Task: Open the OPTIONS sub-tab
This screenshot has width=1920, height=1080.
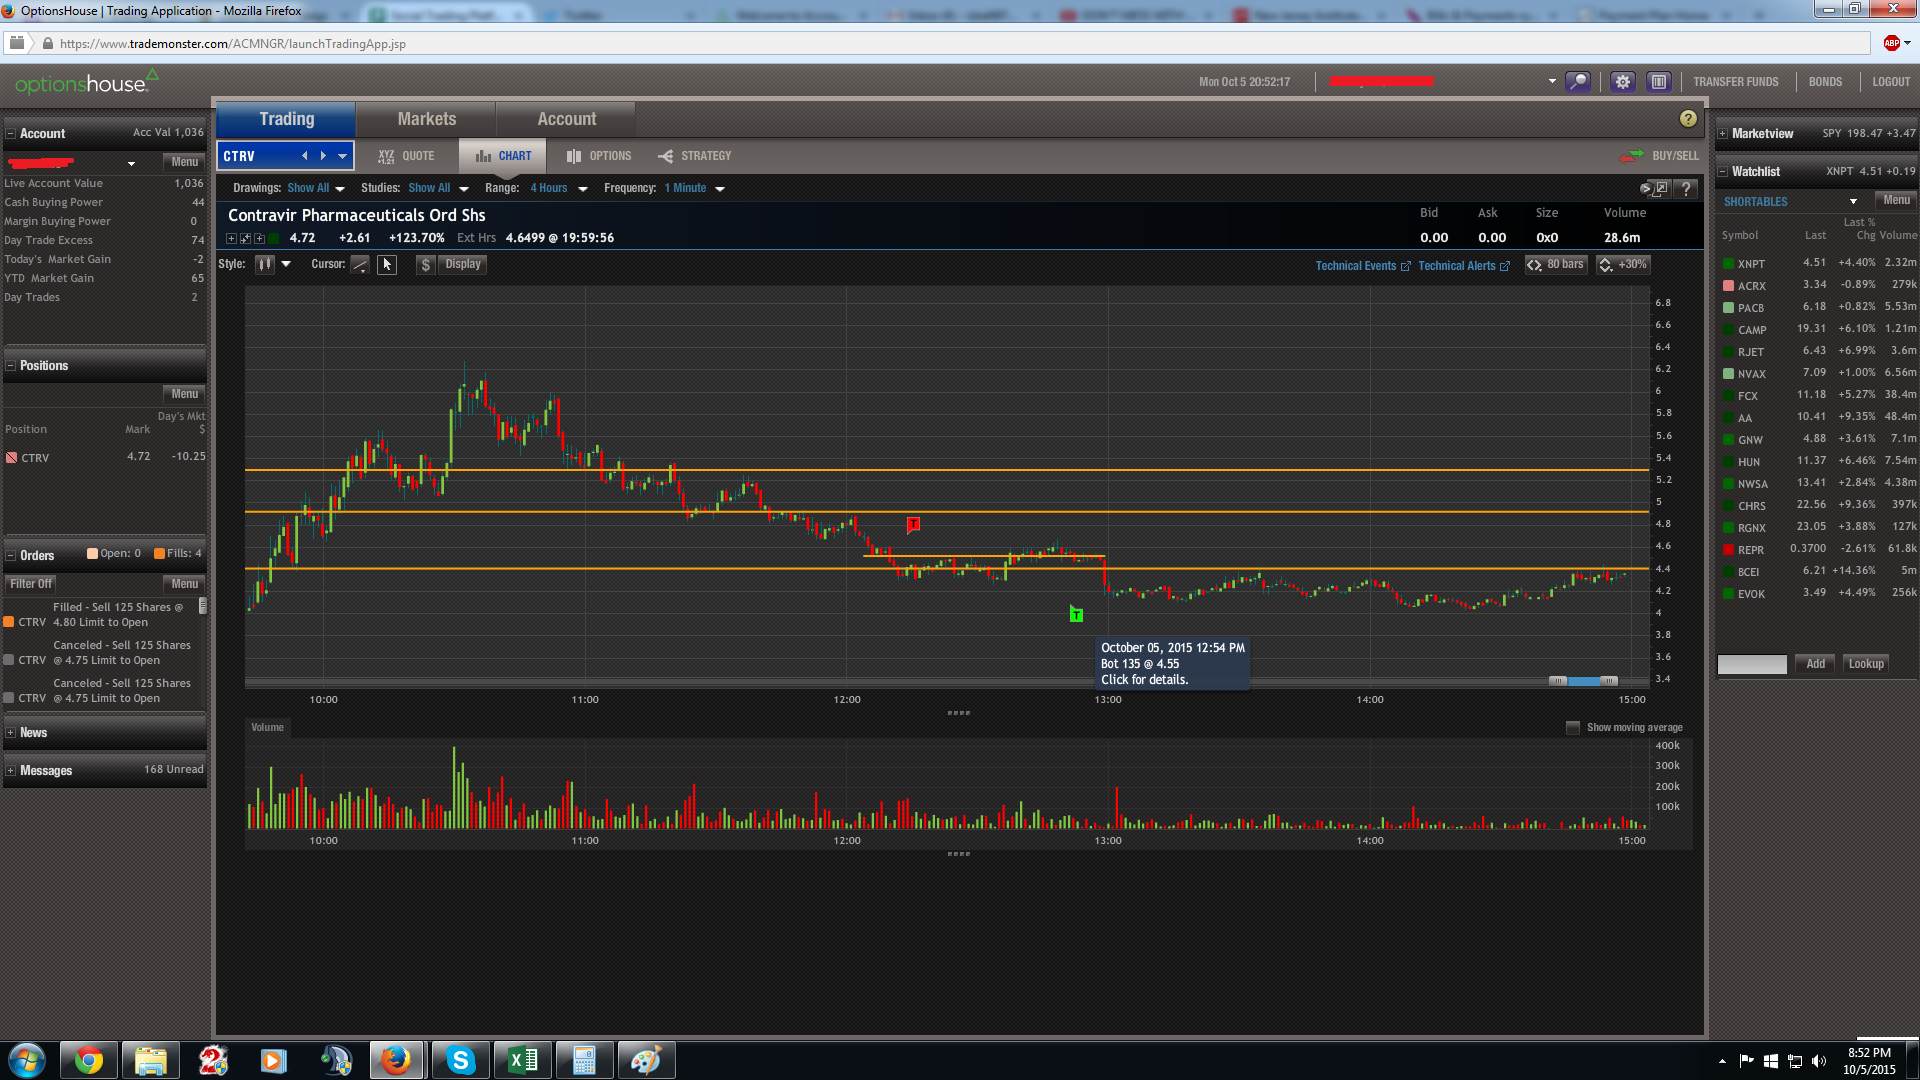Action: point(599,156)
